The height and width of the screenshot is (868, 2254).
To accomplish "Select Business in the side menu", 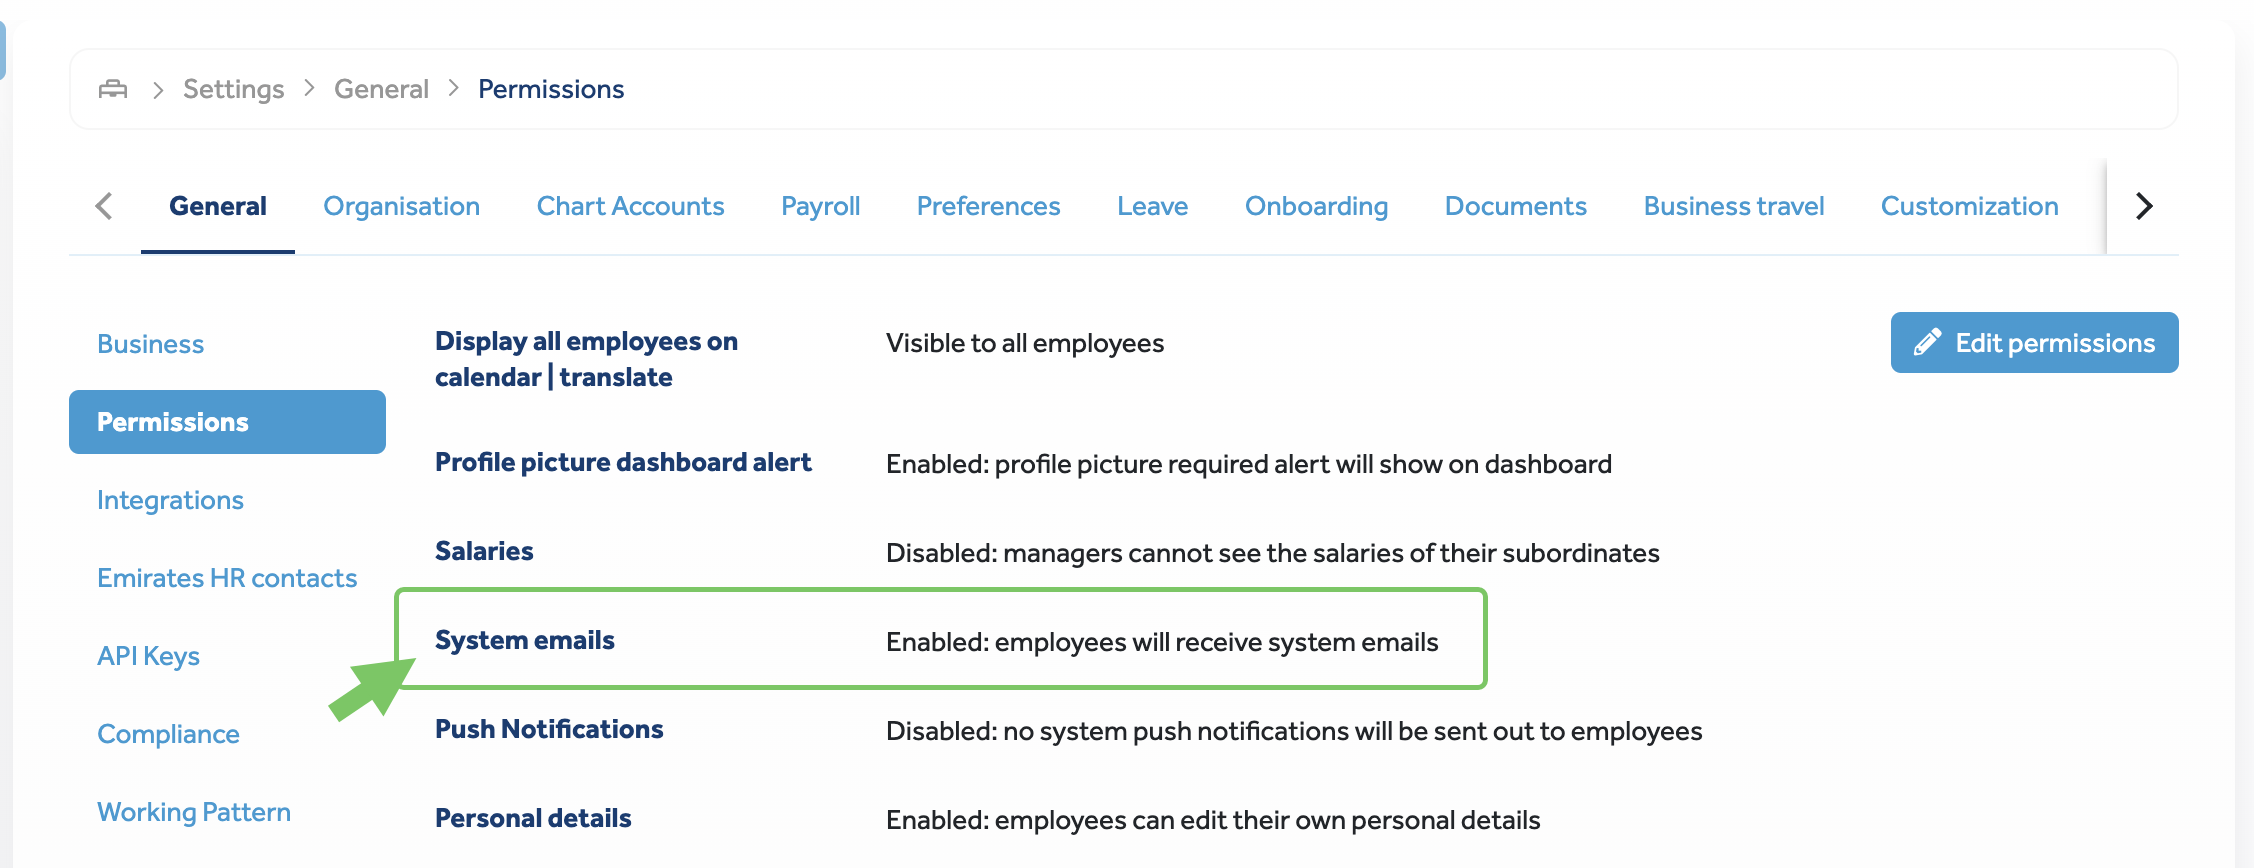I will click(151, 344).
